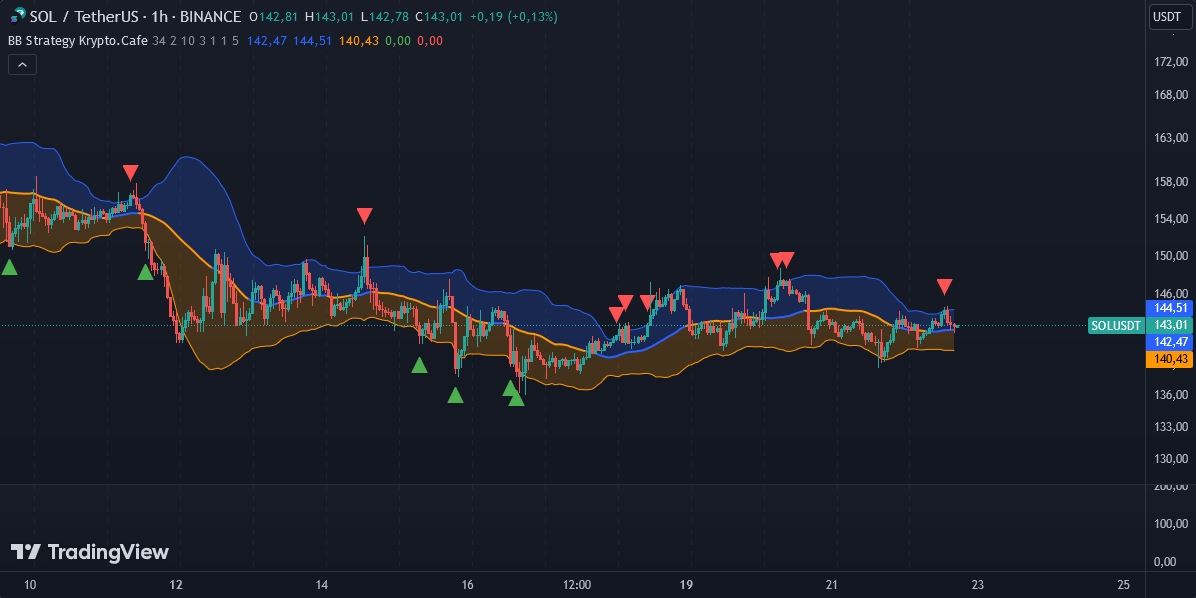1196x598 pixels.
Task: Click the green buy arrow just before day 12
Action: coord(146,272)
